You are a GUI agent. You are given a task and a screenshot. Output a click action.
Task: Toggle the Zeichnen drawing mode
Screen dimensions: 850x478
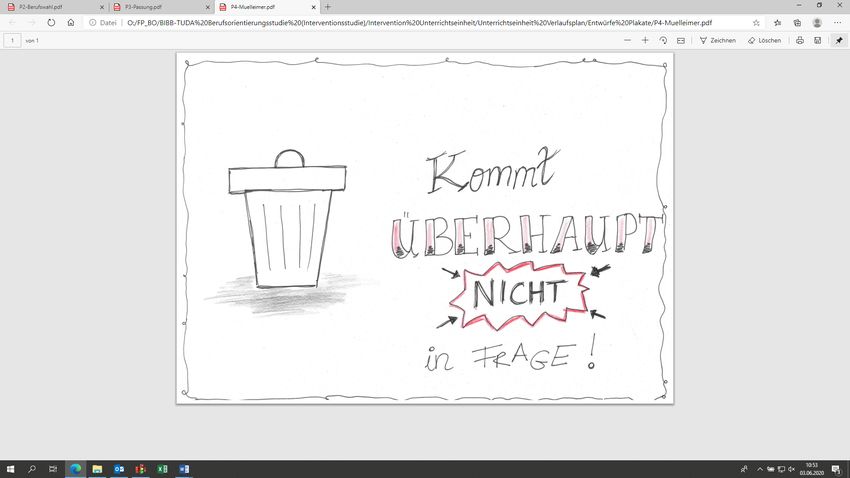tap(717, 40)
